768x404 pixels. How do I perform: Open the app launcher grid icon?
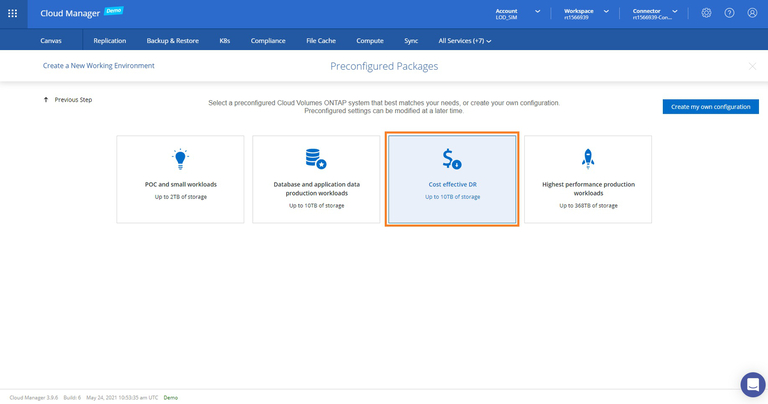pos(13,13)
